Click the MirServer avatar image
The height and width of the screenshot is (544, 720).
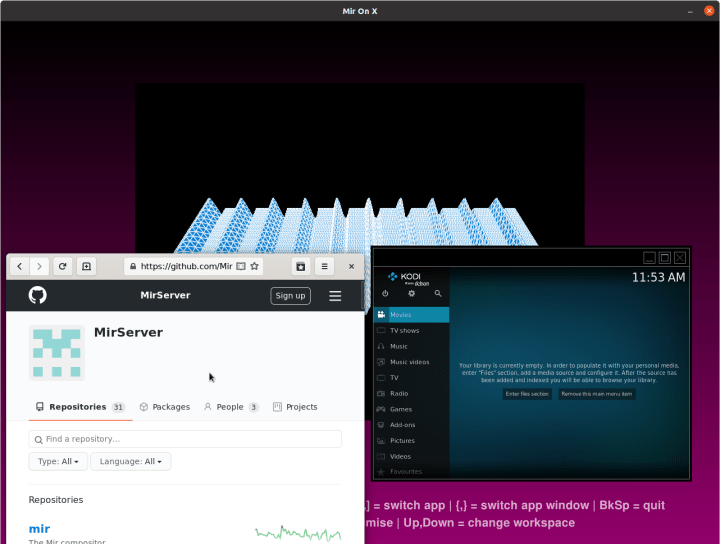coord(56,353)
